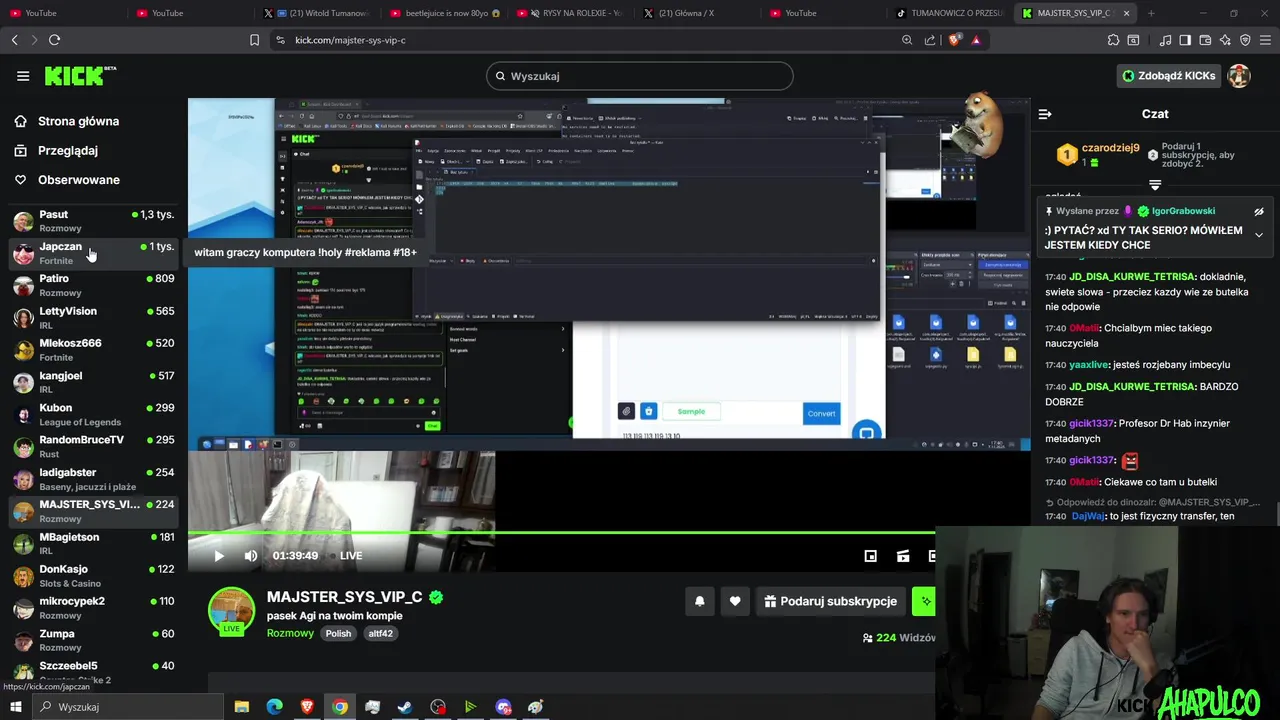Open Pasut channel in sidebar
The width and height of the screenshot is (1280, 720).
[94, 221]
